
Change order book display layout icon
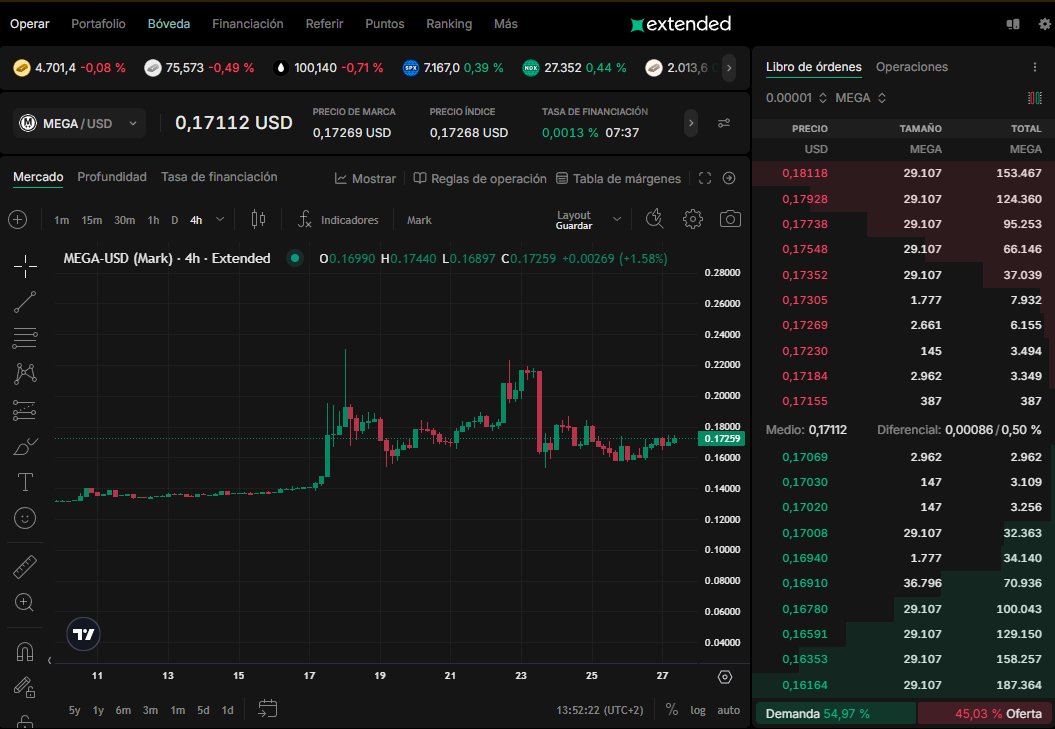[x=1035, y=98]
